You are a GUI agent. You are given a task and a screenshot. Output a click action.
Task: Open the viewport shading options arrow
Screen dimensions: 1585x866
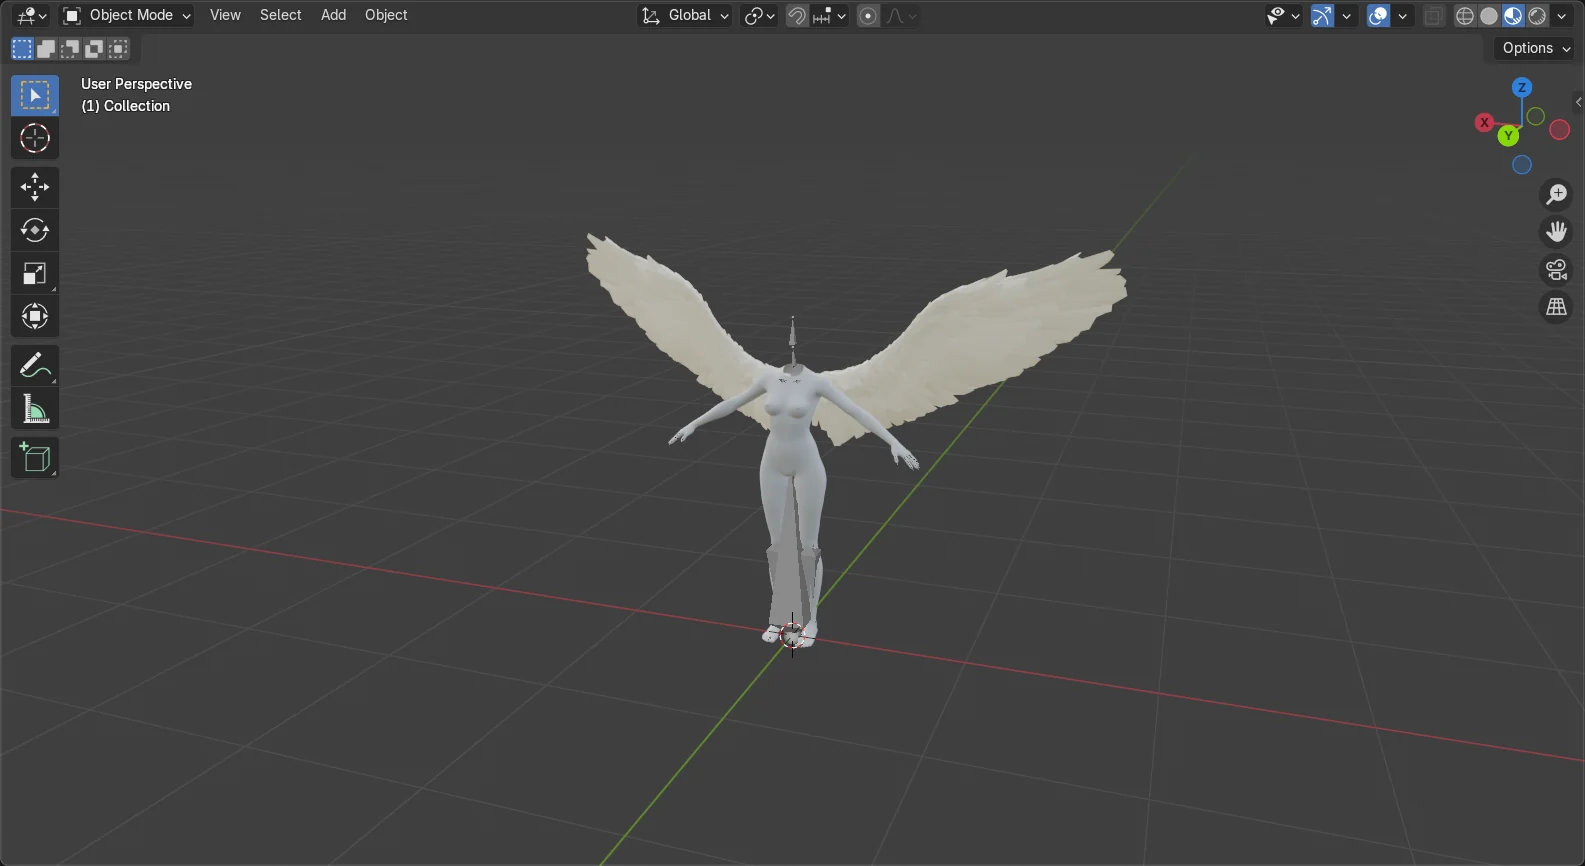tap(1562, 16)
